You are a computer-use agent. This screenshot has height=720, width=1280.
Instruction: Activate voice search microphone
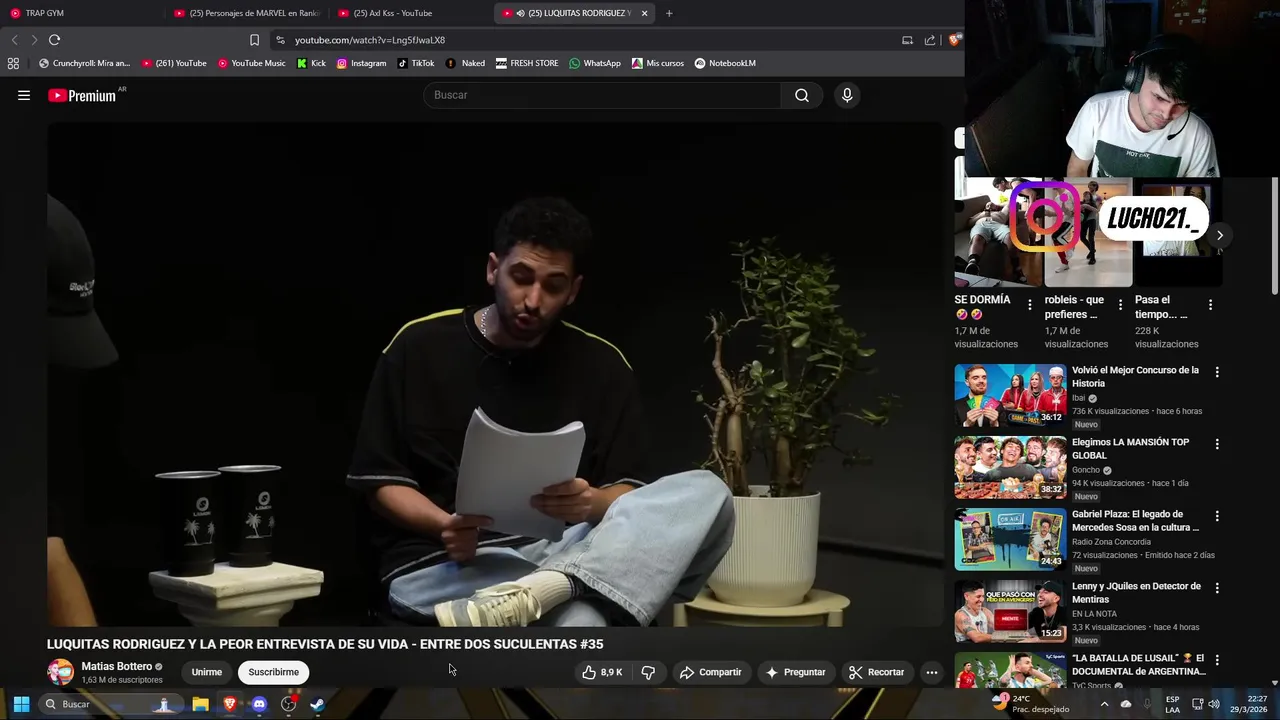(x=847, y=95)
